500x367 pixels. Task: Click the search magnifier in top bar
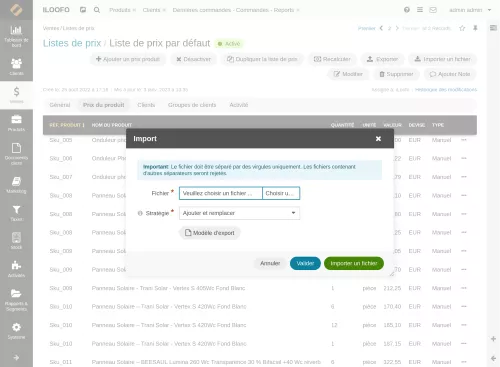point(97,10)
